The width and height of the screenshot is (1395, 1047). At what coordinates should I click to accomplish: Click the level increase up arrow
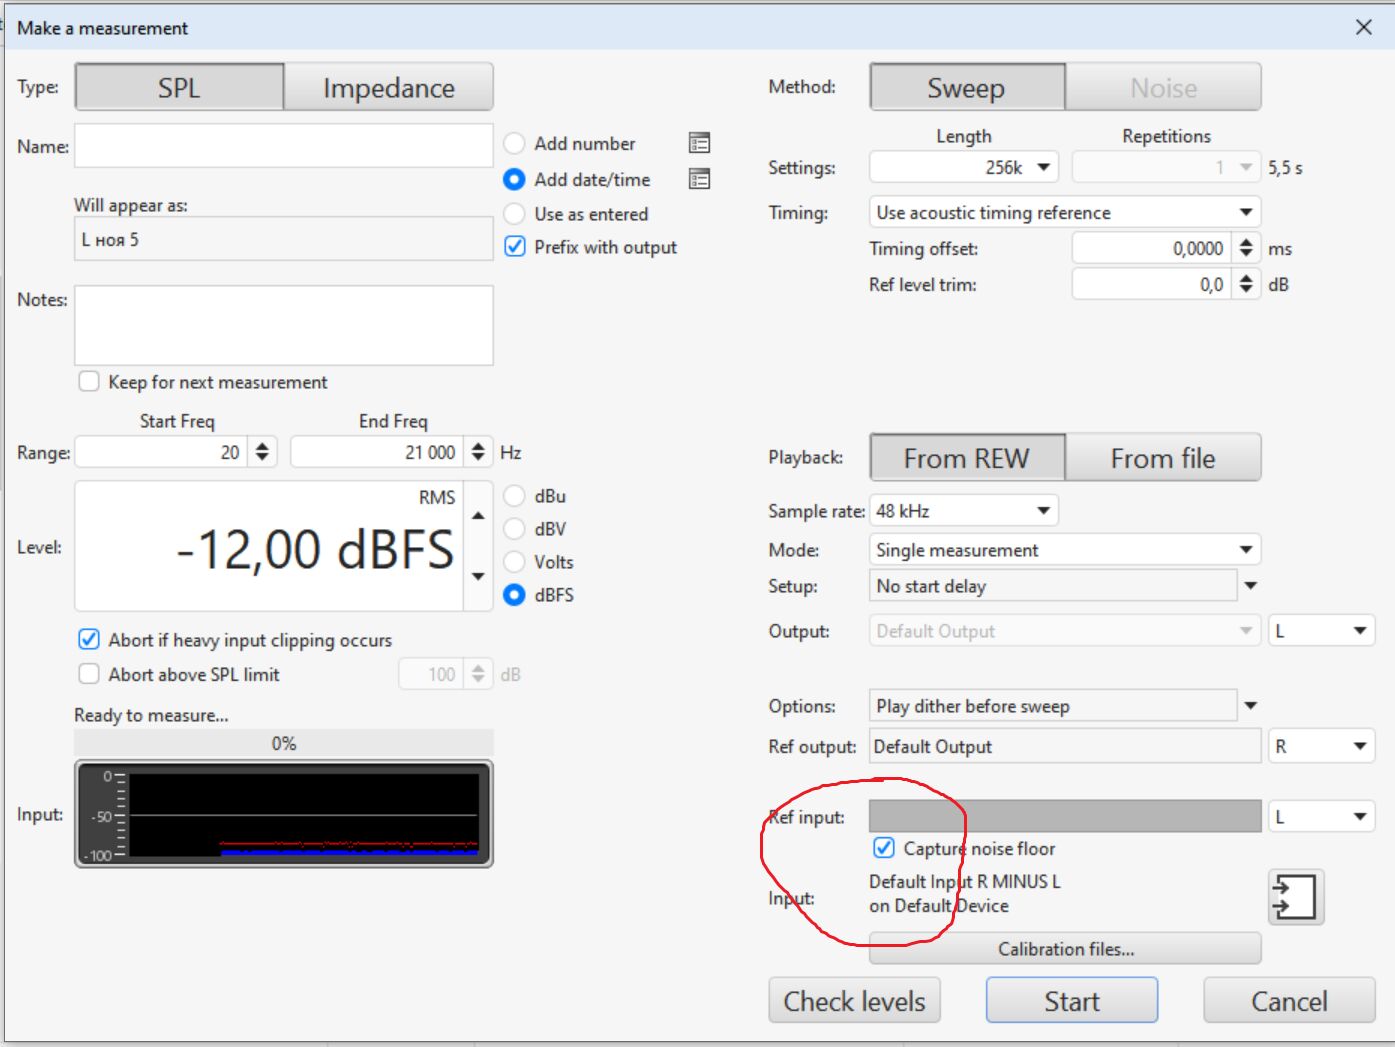tap(478, 516)
